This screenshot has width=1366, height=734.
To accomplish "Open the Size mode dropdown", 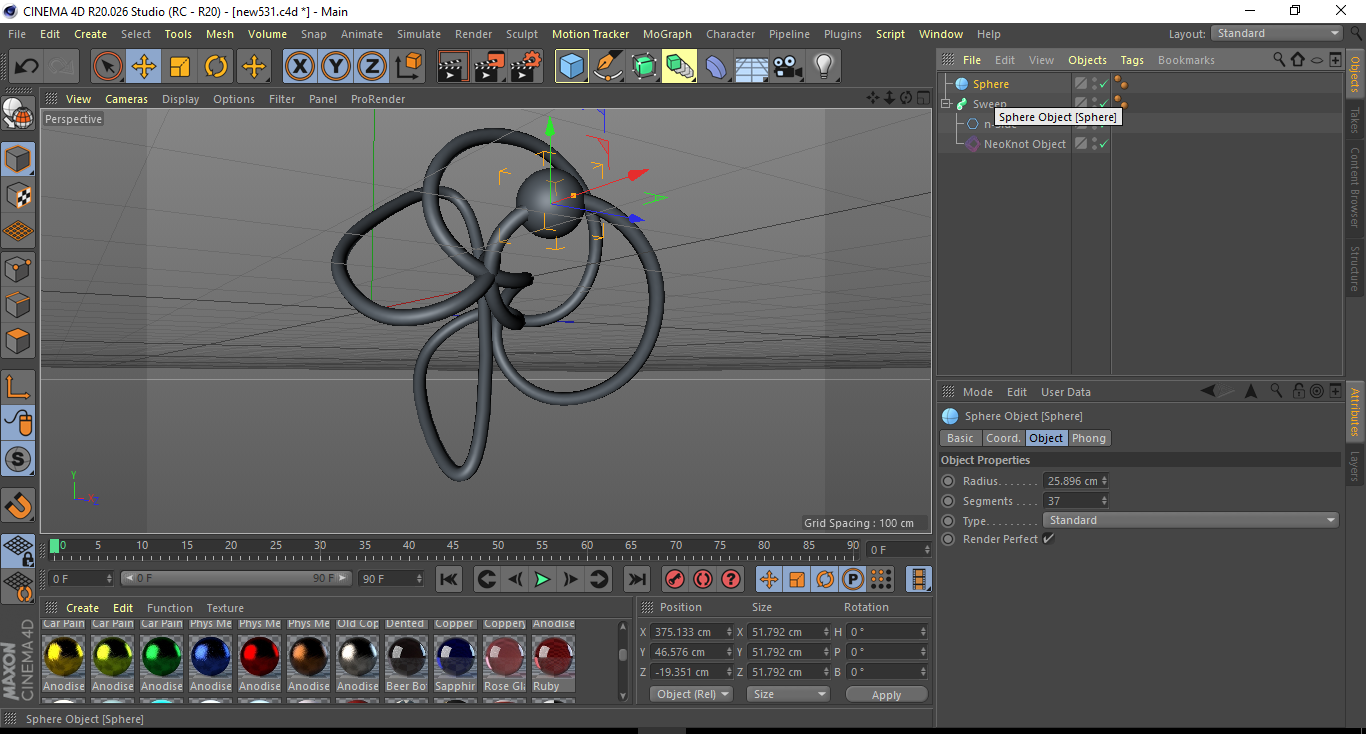I will tap(788, 694).
